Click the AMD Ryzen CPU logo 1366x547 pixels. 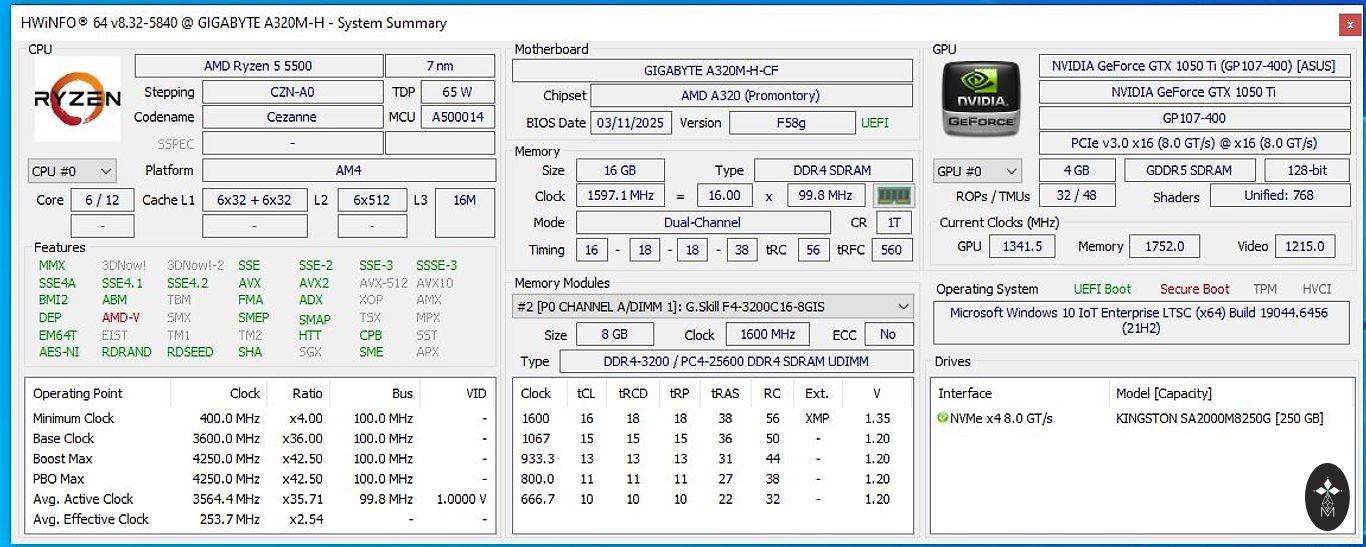[x=77, y=98]
